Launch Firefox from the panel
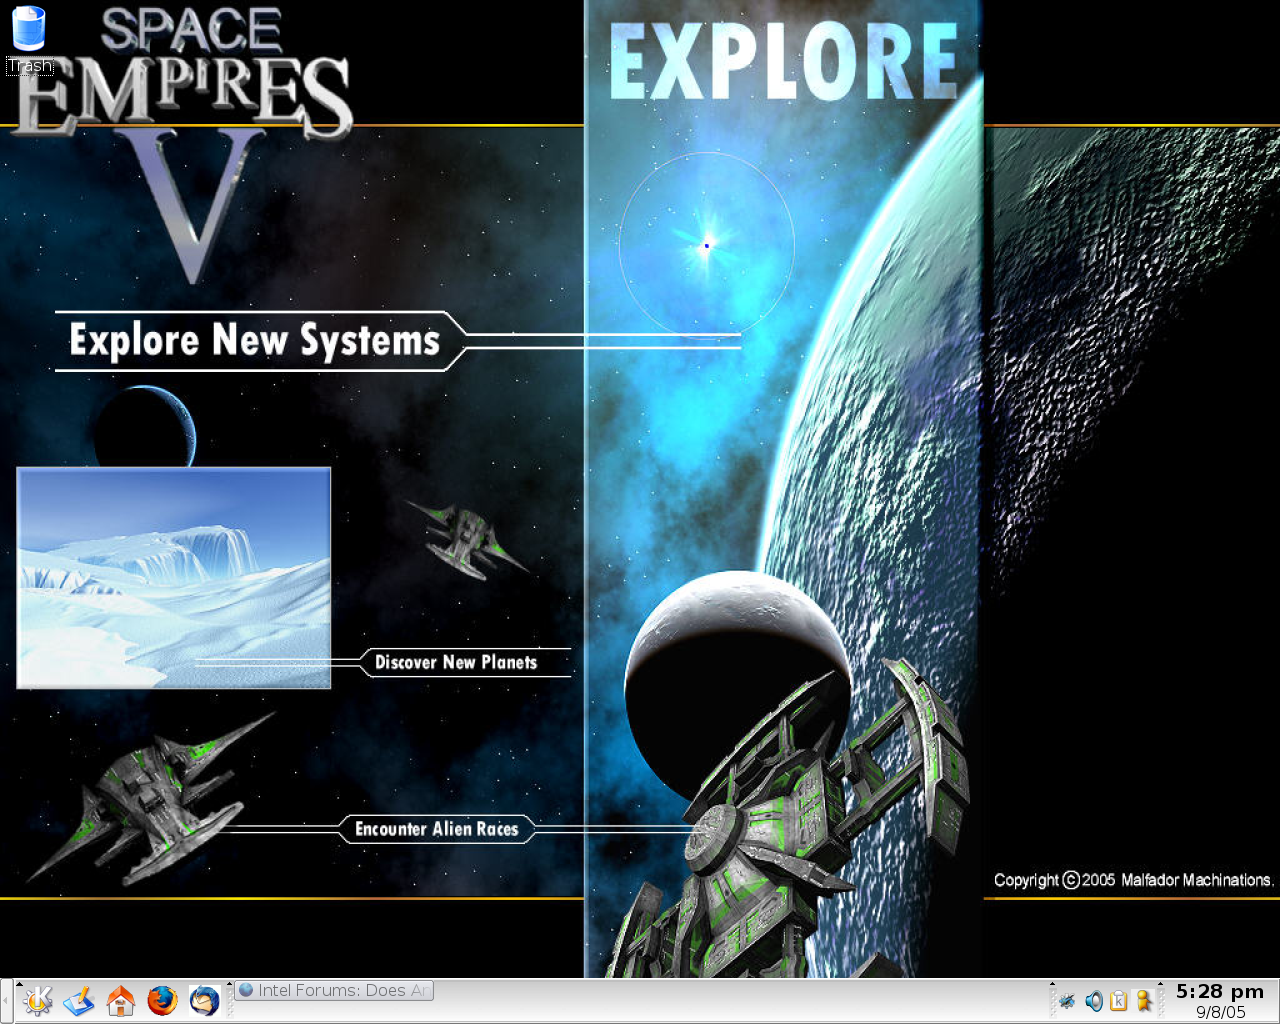 coord(162,1000)
